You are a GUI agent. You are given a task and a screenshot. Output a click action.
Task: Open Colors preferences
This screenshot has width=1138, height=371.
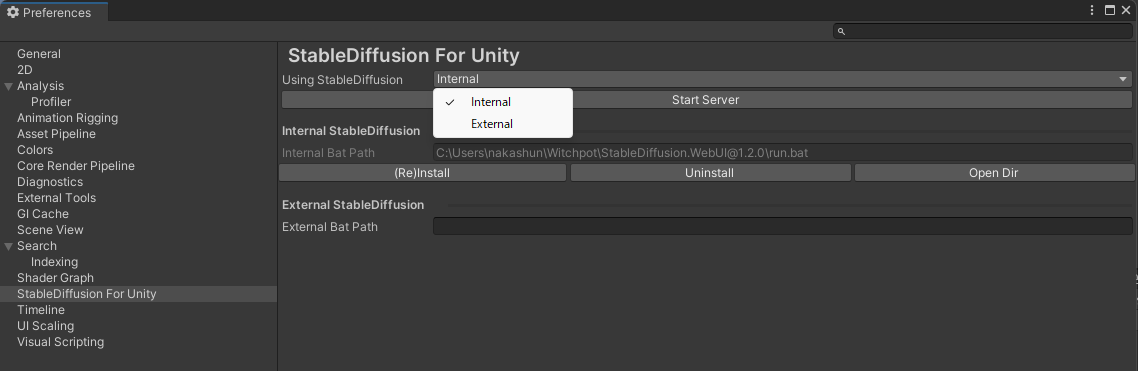35,150
